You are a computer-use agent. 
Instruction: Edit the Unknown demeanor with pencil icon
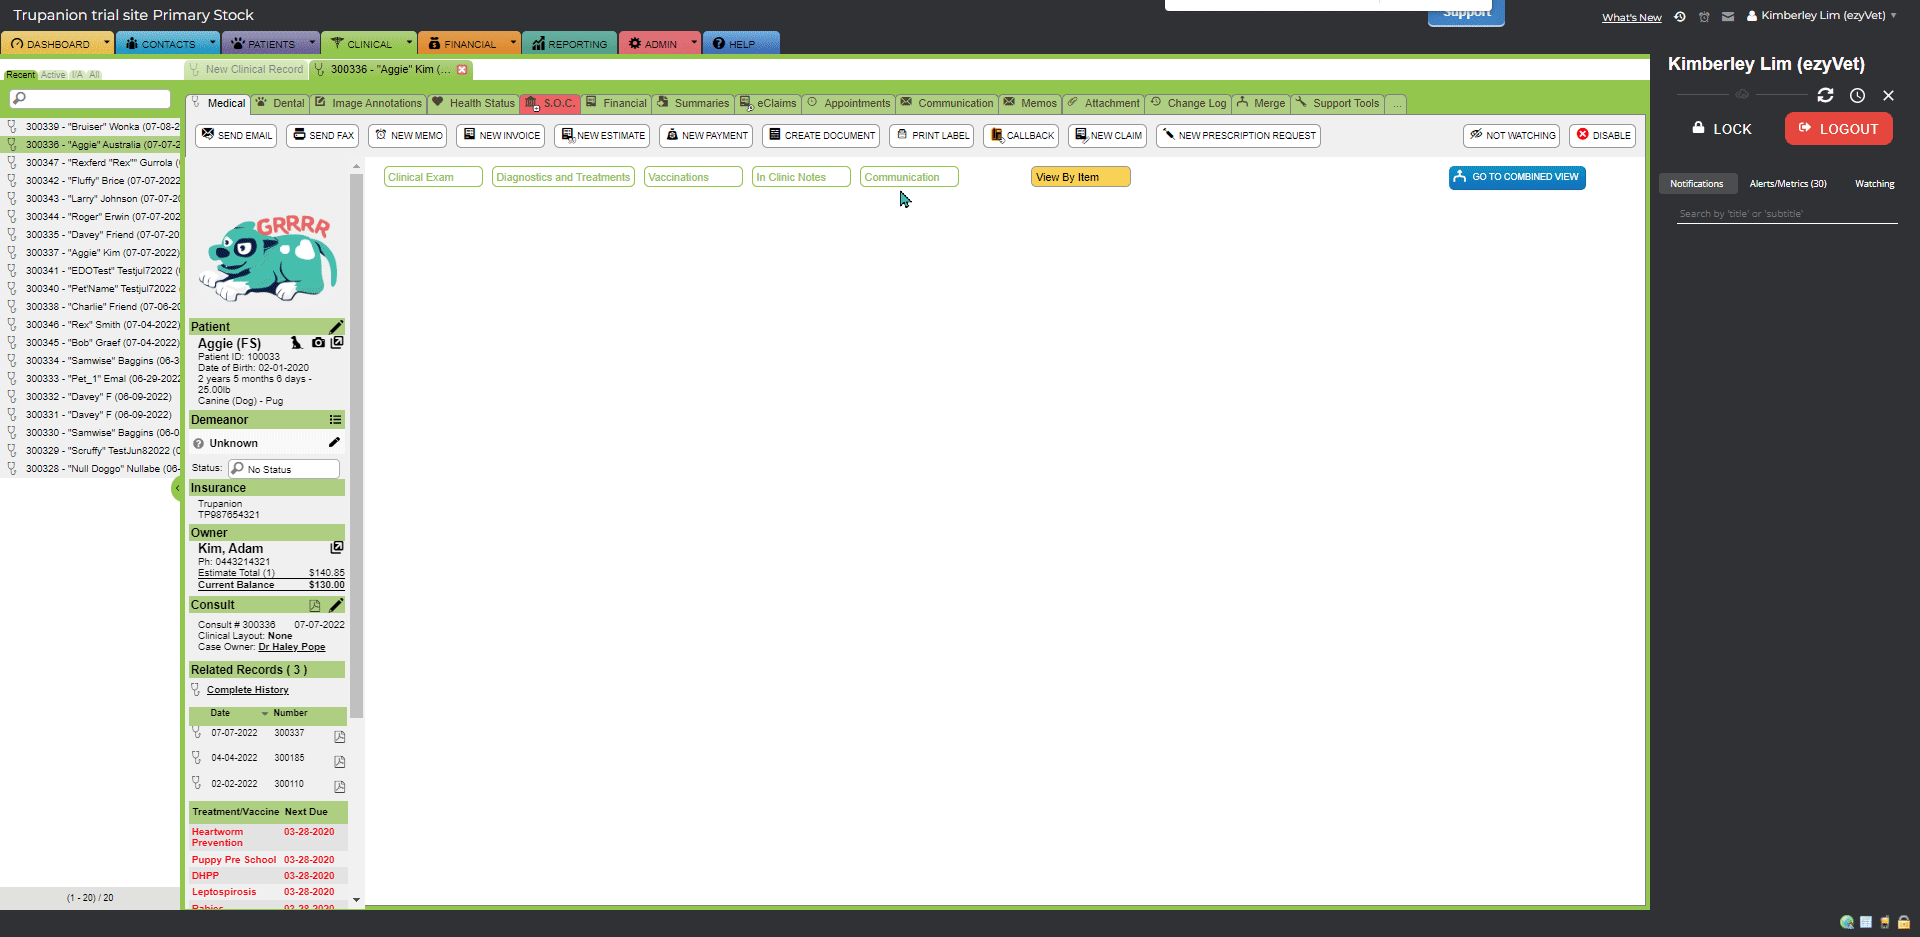click(x=334, y=442)
